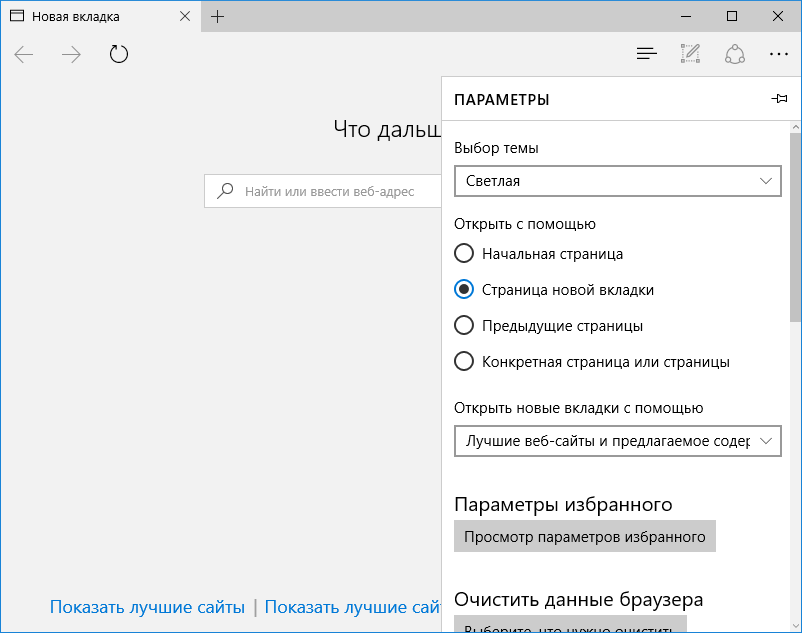Screen dimensions: 802x633
Task: Click the search or web address field
Action: point(323,191)
